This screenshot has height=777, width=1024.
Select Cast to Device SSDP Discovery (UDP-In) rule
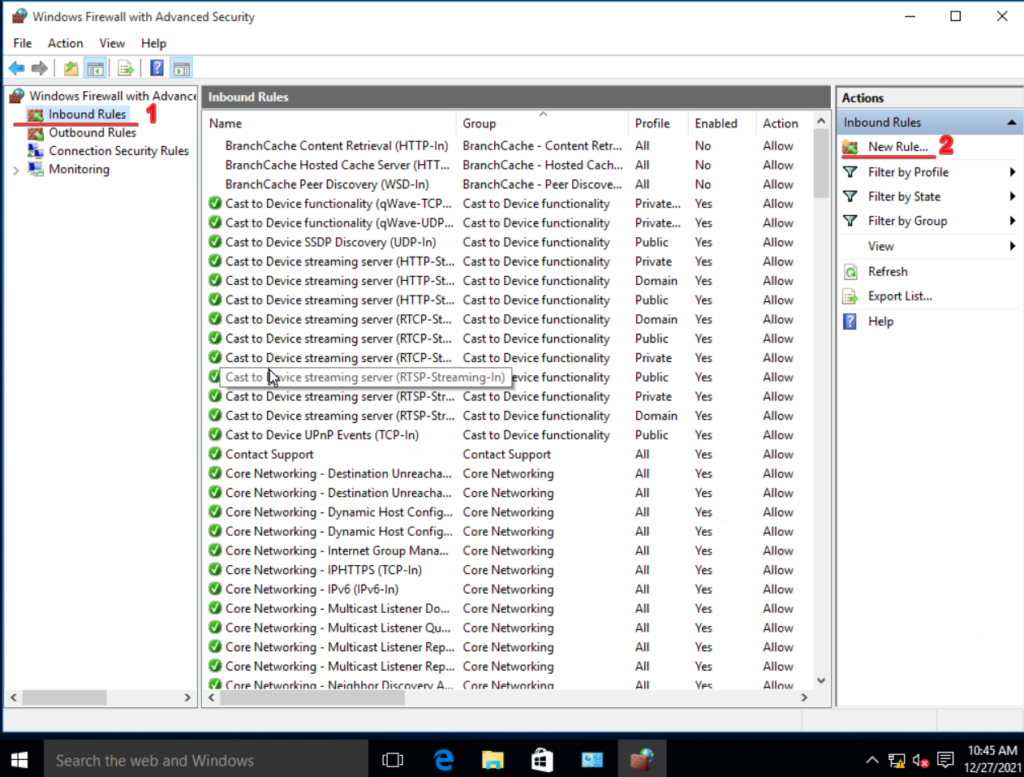tap(330, 242)
